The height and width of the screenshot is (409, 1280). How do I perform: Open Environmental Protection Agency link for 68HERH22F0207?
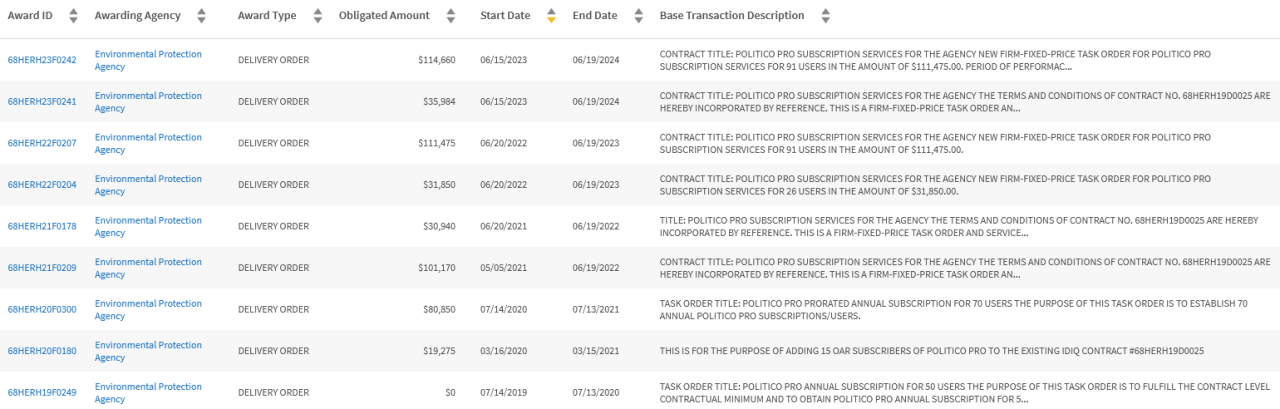[x=148, y=143]
